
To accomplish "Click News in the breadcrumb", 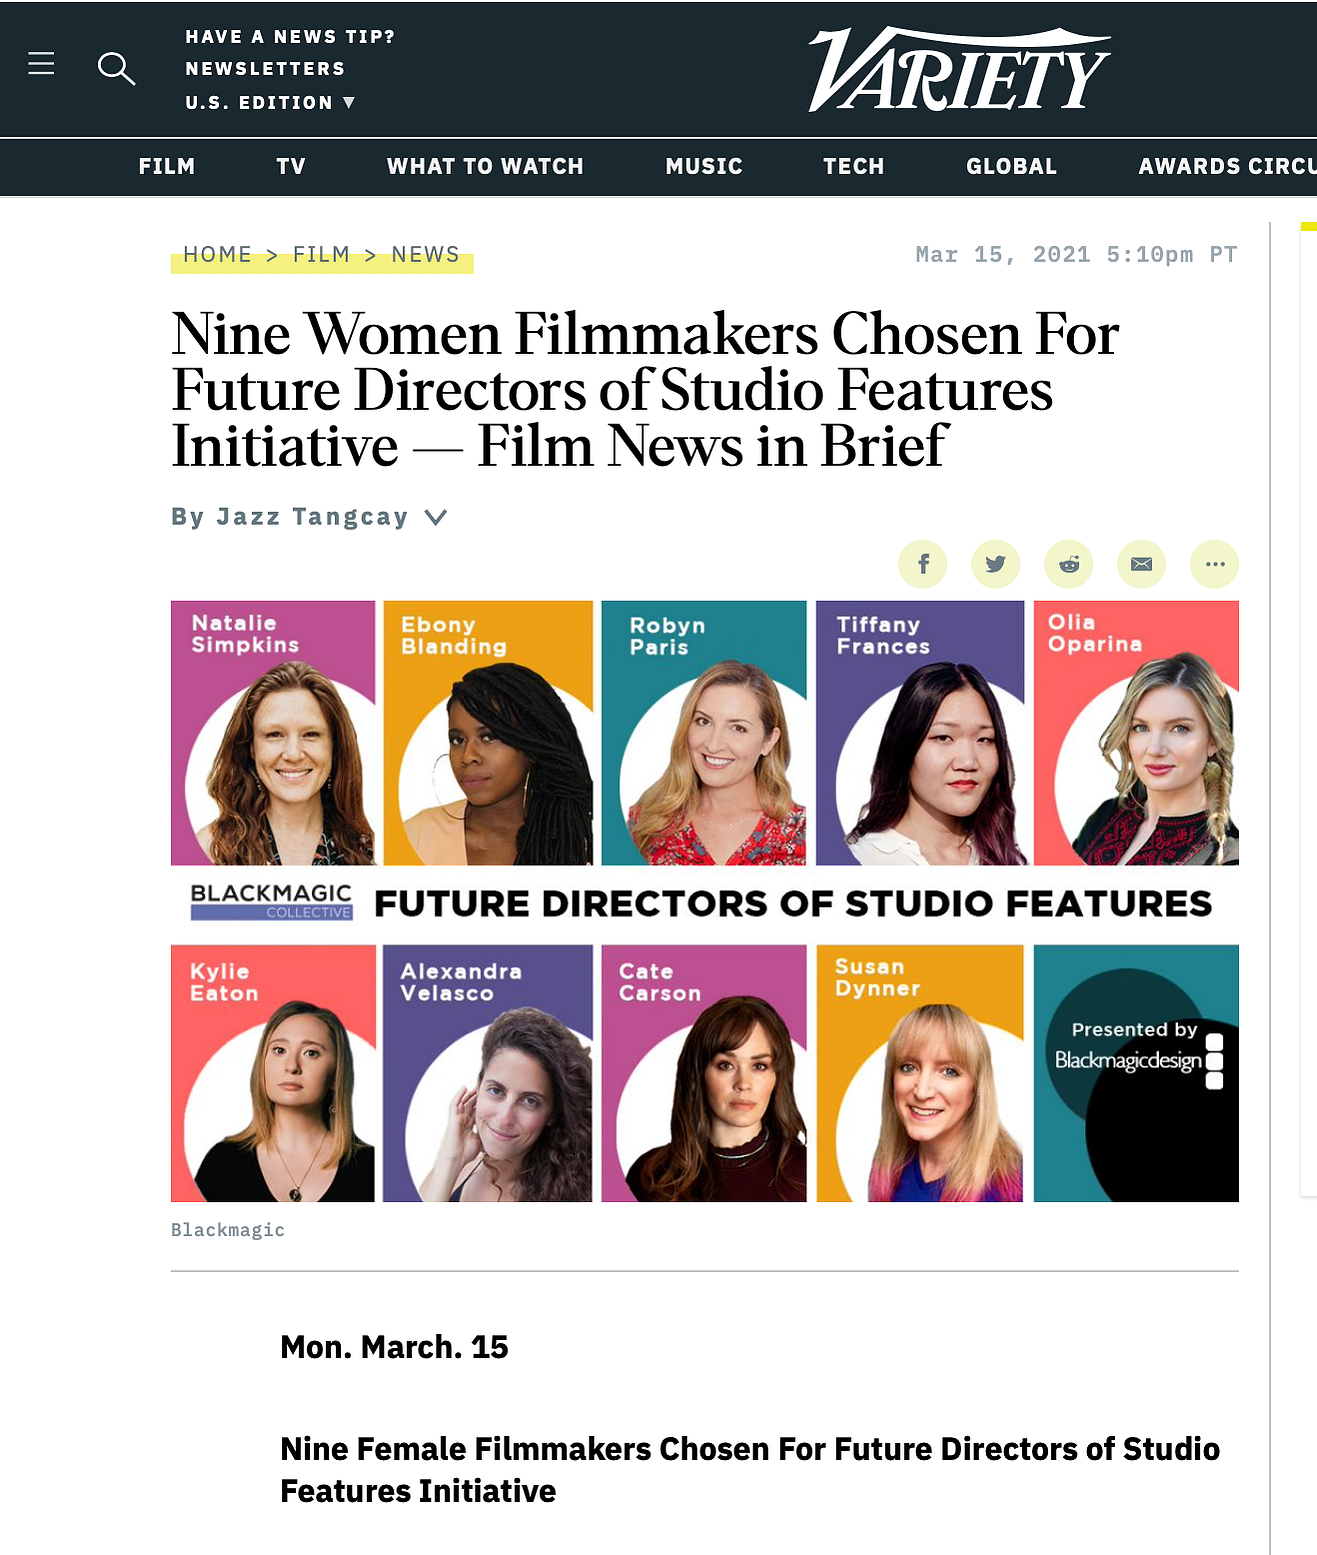I will [425, 254].
